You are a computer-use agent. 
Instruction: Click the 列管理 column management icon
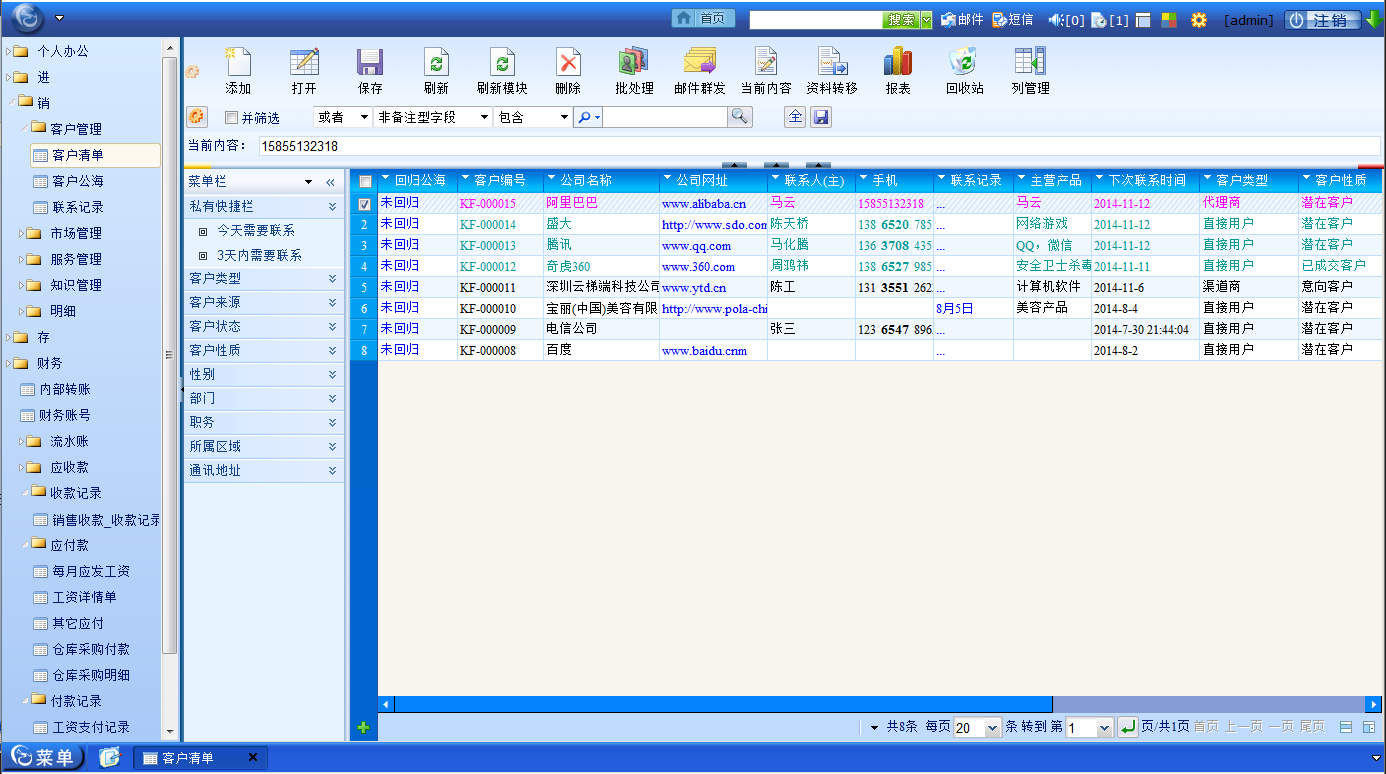click(1030, 62)
